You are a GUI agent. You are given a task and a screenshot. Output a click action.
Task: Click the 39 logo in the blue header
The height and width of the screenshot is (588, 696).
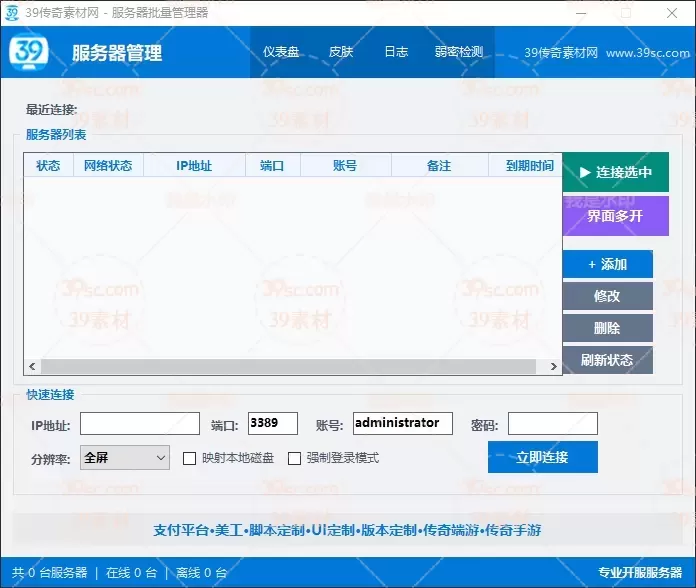pos(29,52)
